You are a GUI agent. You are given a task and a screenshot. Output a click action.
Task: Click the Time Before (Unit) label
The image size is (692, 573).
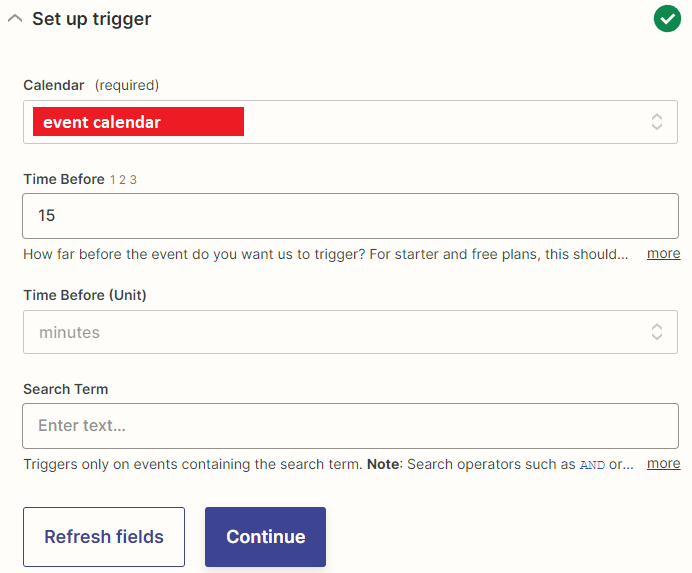pos(85,295)
